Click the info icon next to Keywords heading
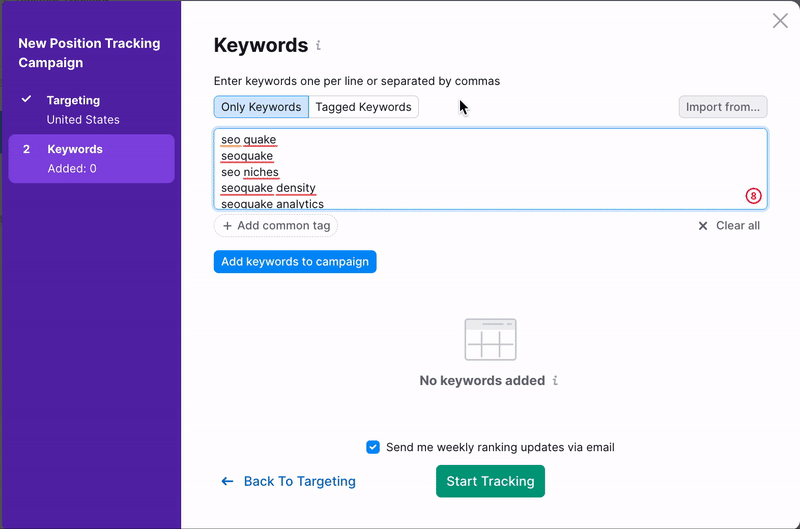 319,46
